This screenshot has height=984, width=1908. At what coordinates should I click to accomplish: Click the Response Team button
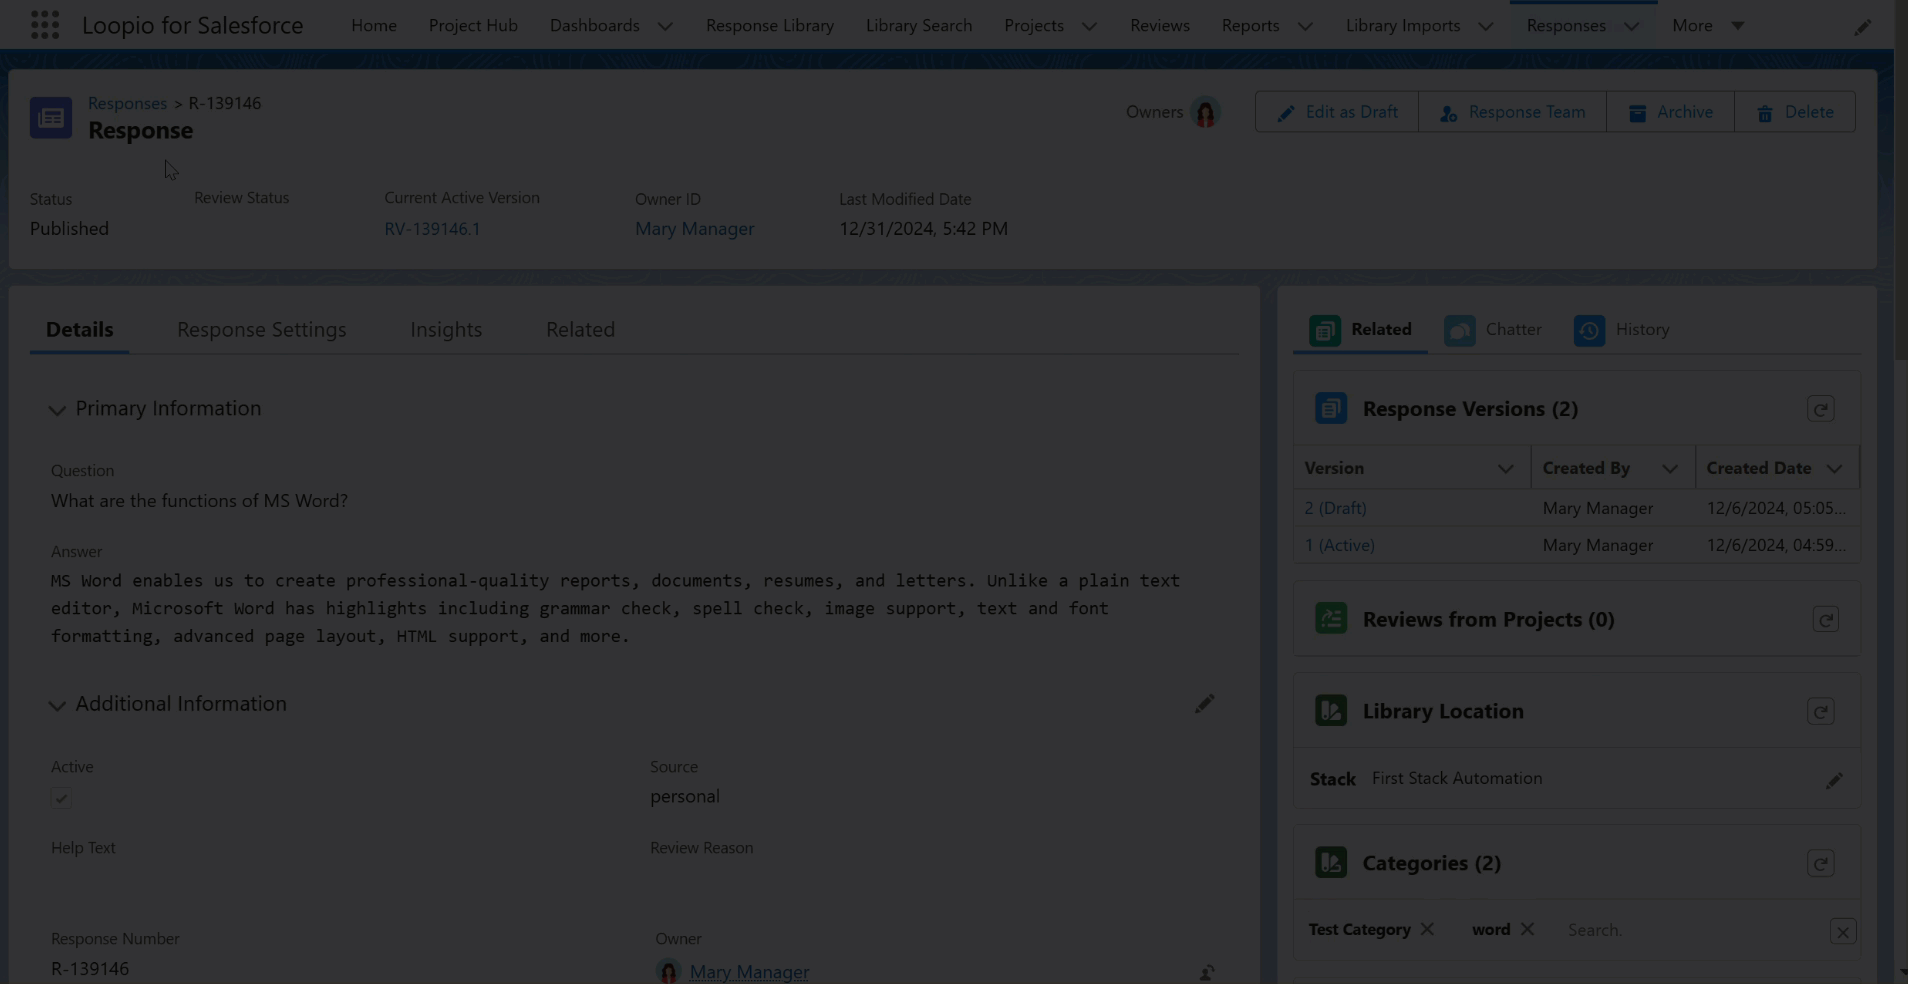click(x=1512, y=112)
